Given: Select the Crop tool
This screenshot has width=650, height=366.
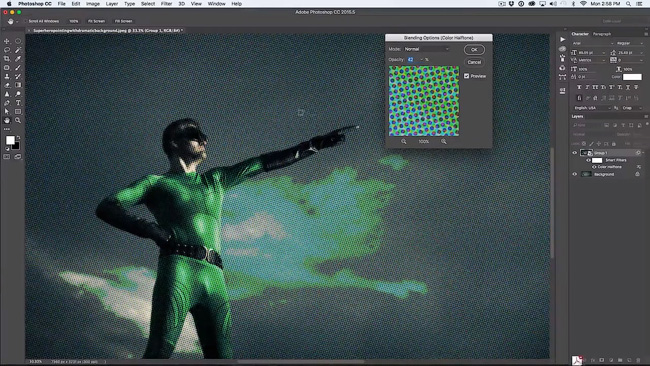Looking at the screenshot, I should pos(7,59).
